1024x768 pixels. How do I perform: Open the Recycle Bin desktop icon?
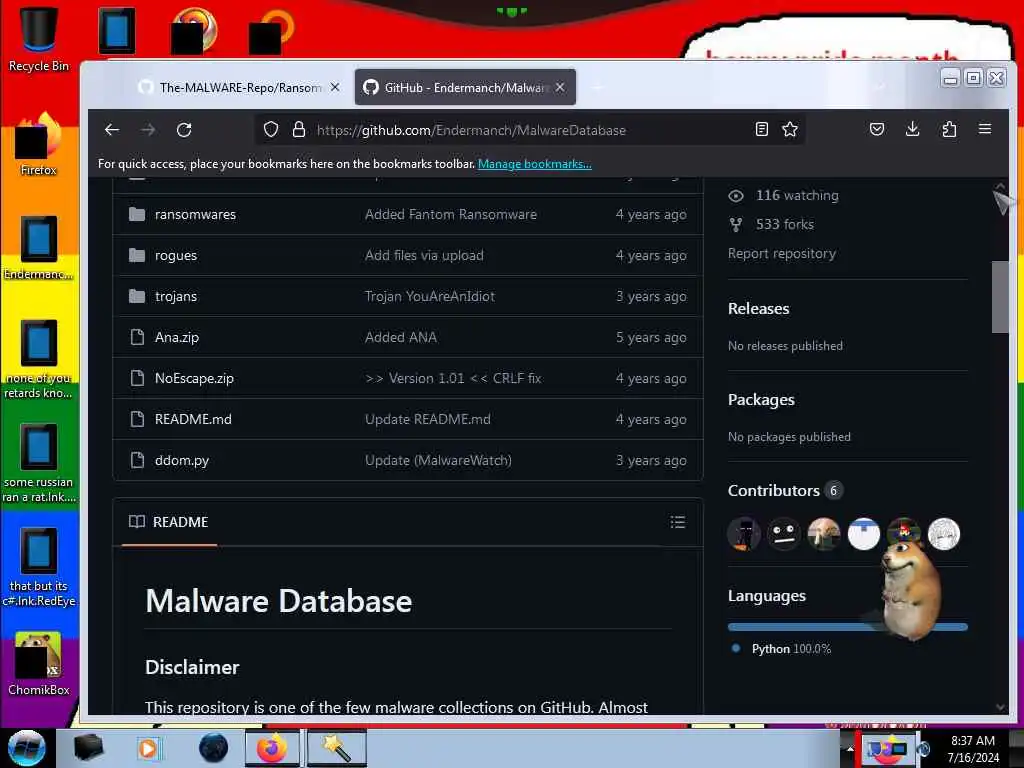[39, 39]
